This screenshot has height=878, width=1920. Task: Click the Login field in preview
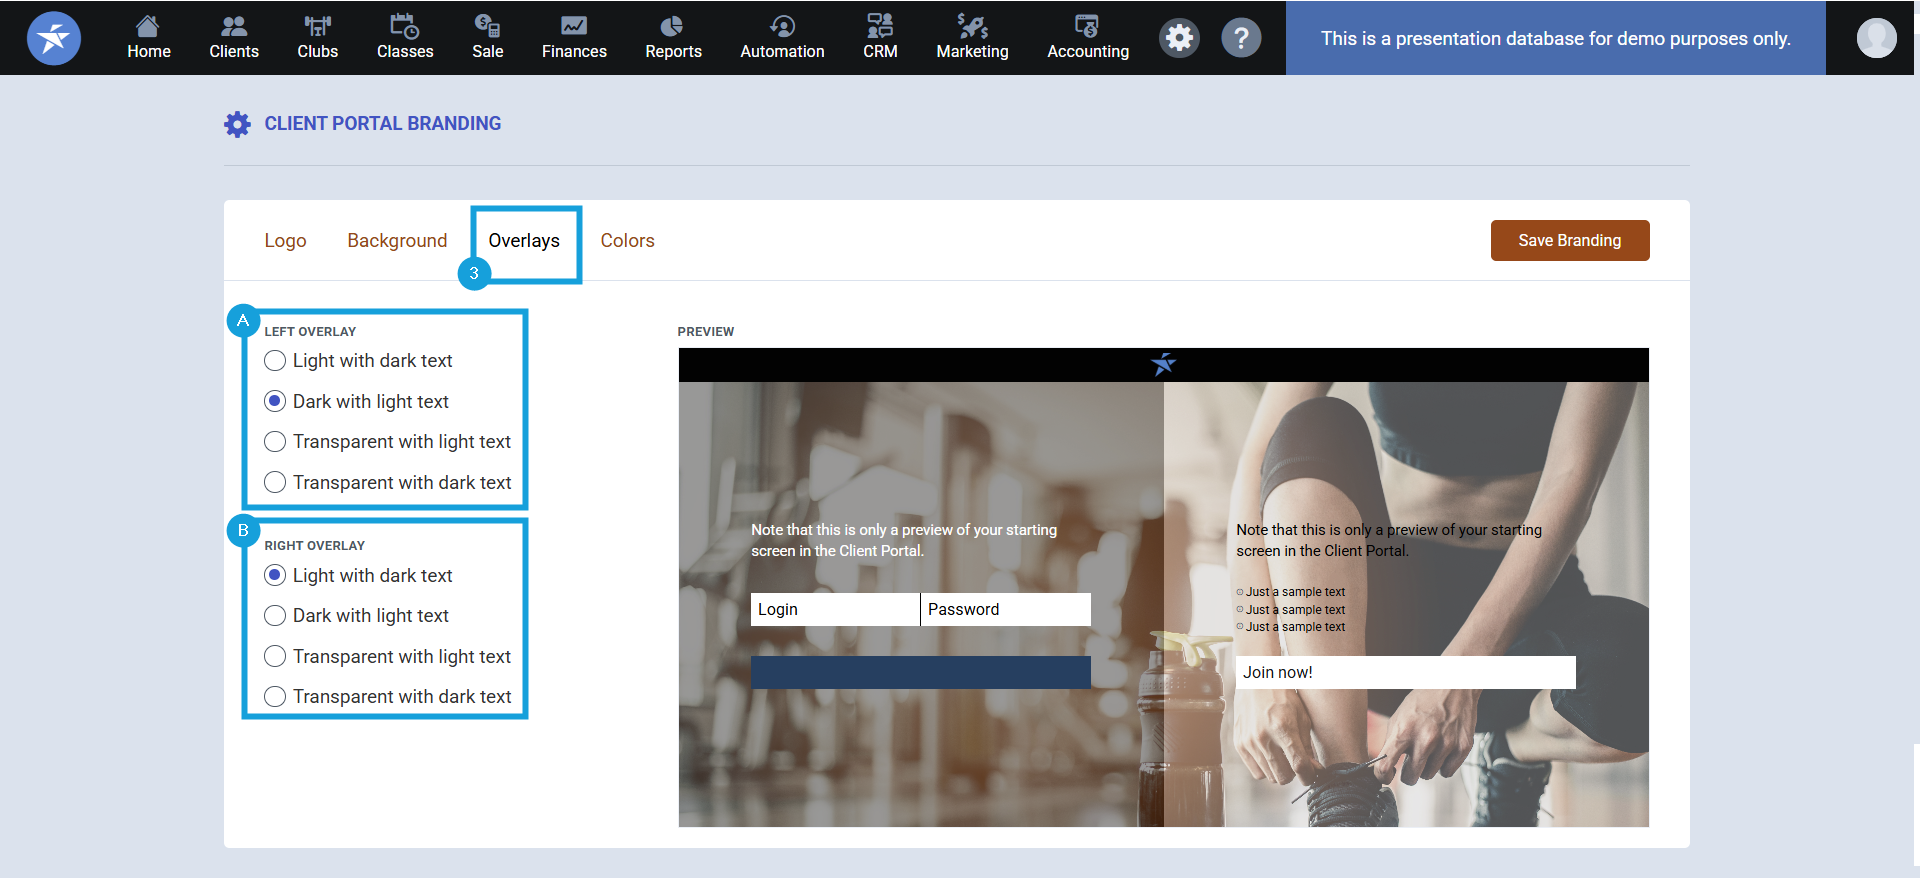pyautogui.click(x=834, y=610)
